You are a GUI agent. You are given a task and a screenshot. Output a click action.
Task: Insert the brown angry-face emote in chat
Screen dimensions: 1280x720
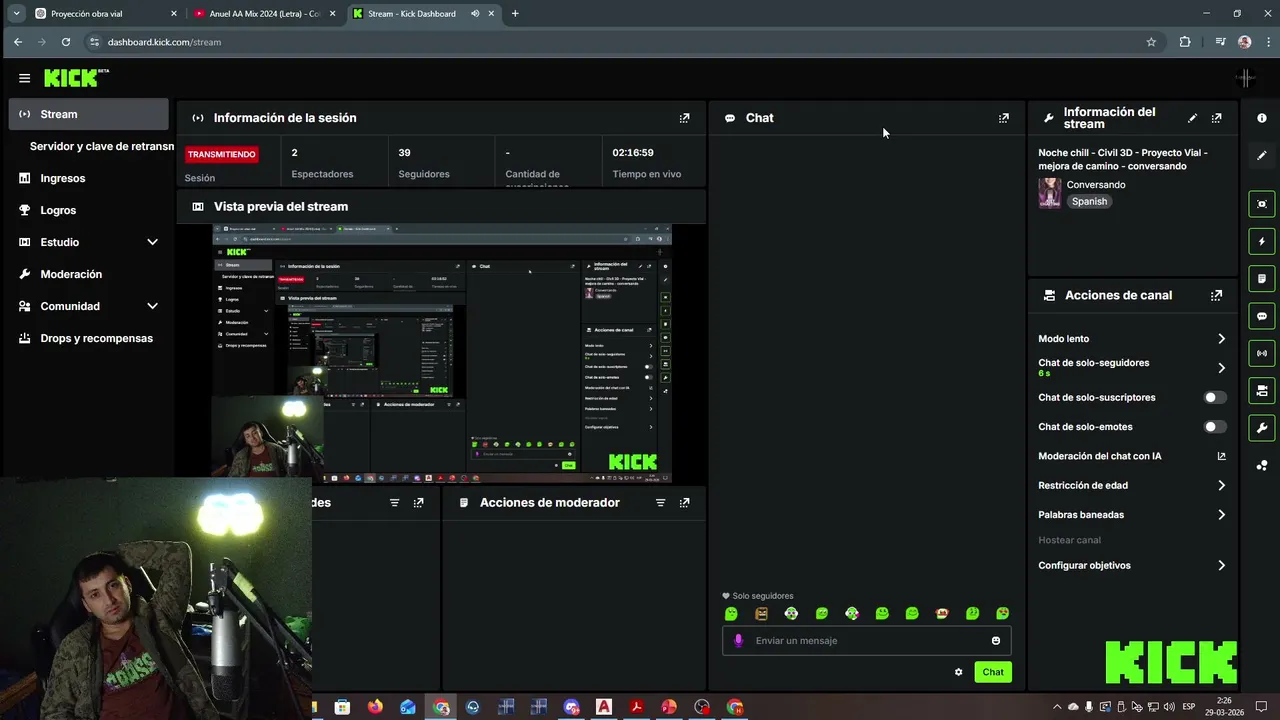coord(761,614)
